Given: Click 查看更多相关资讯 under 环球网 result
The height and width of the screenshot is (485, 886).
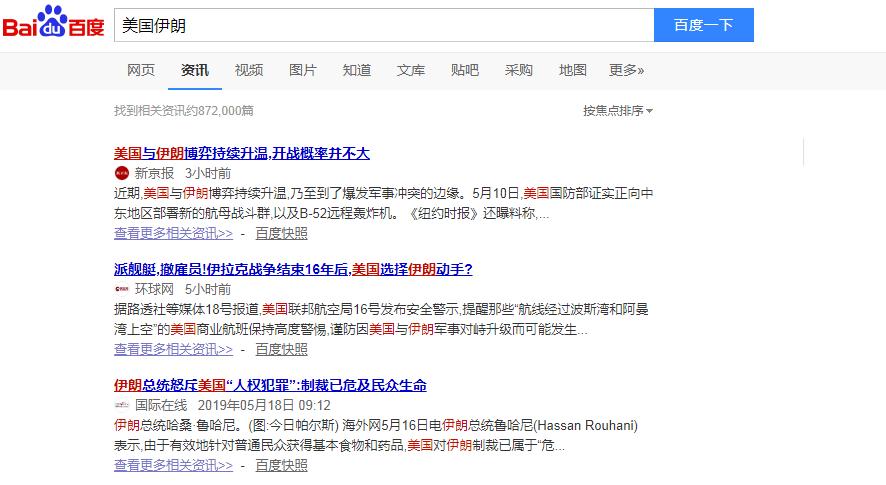Looking at the screenshot, I should (x=173, y=349).
